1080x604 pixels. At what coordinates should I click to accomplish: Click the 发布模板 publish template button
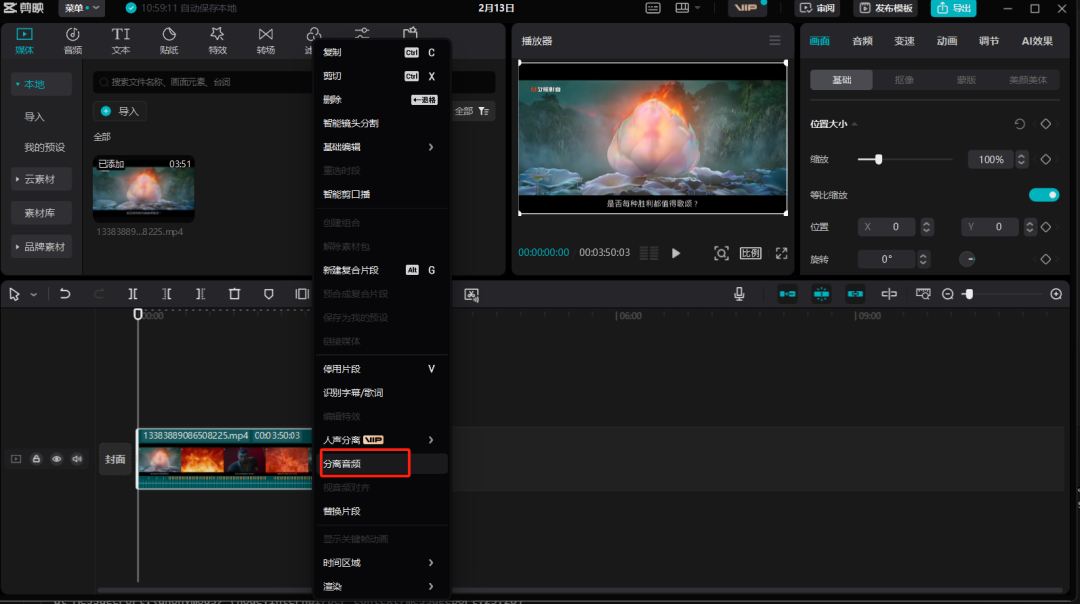[886, 8]
